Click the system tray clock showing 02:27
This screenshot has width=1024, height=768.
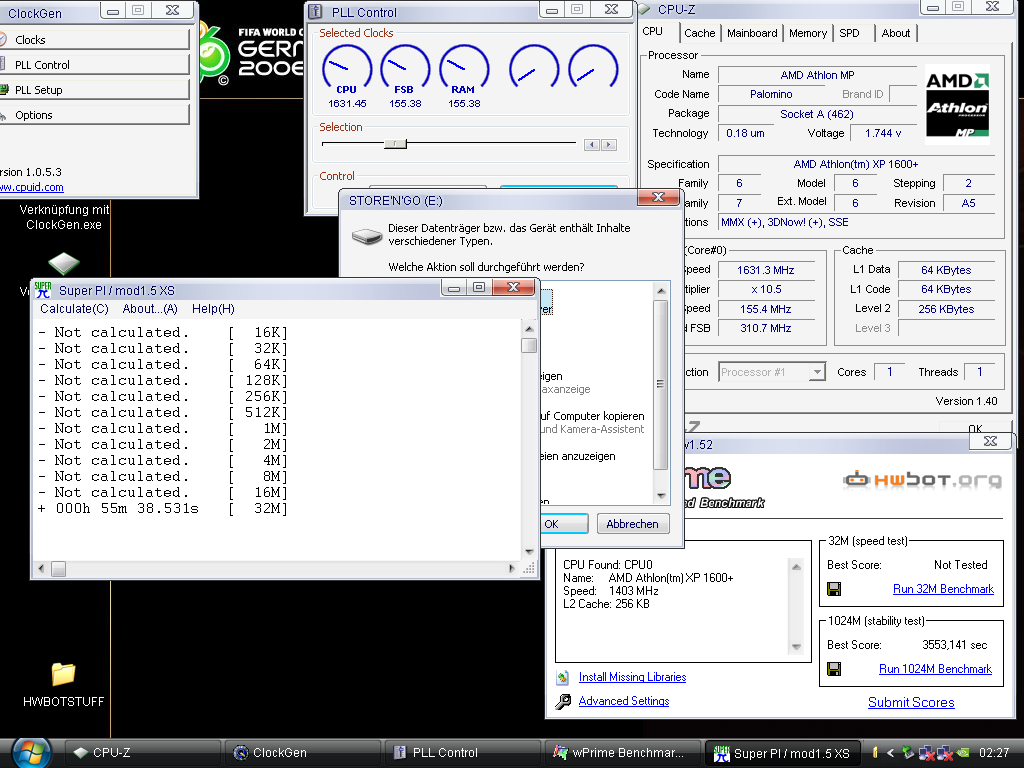993,752
